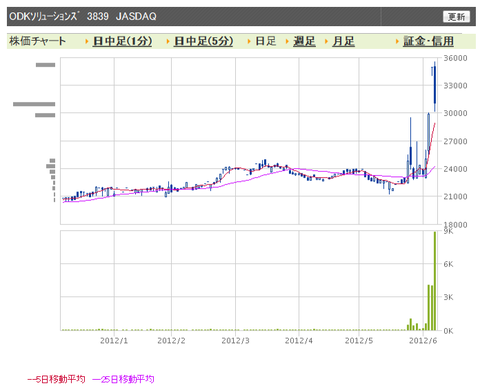Switch to the 月足 monthly chart
Viewport: 480px width, 388px height.
click(x=343, y=41)
